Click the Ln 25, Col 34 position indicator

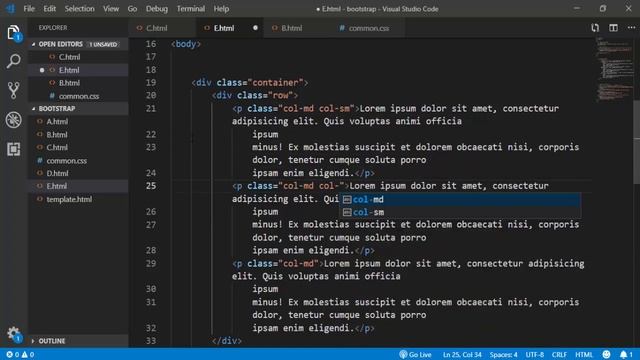point(462,354)
